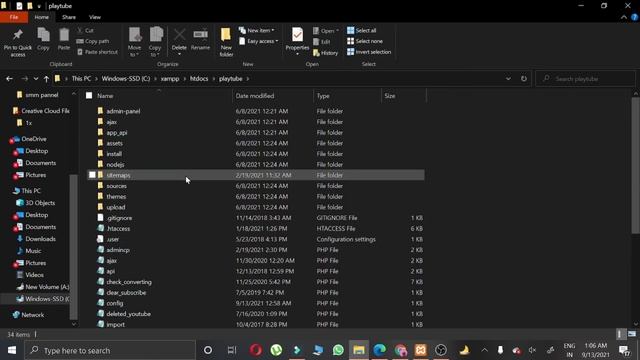640x360 pixels.
Task: Click This PC in address path
Action: point(81,78)
